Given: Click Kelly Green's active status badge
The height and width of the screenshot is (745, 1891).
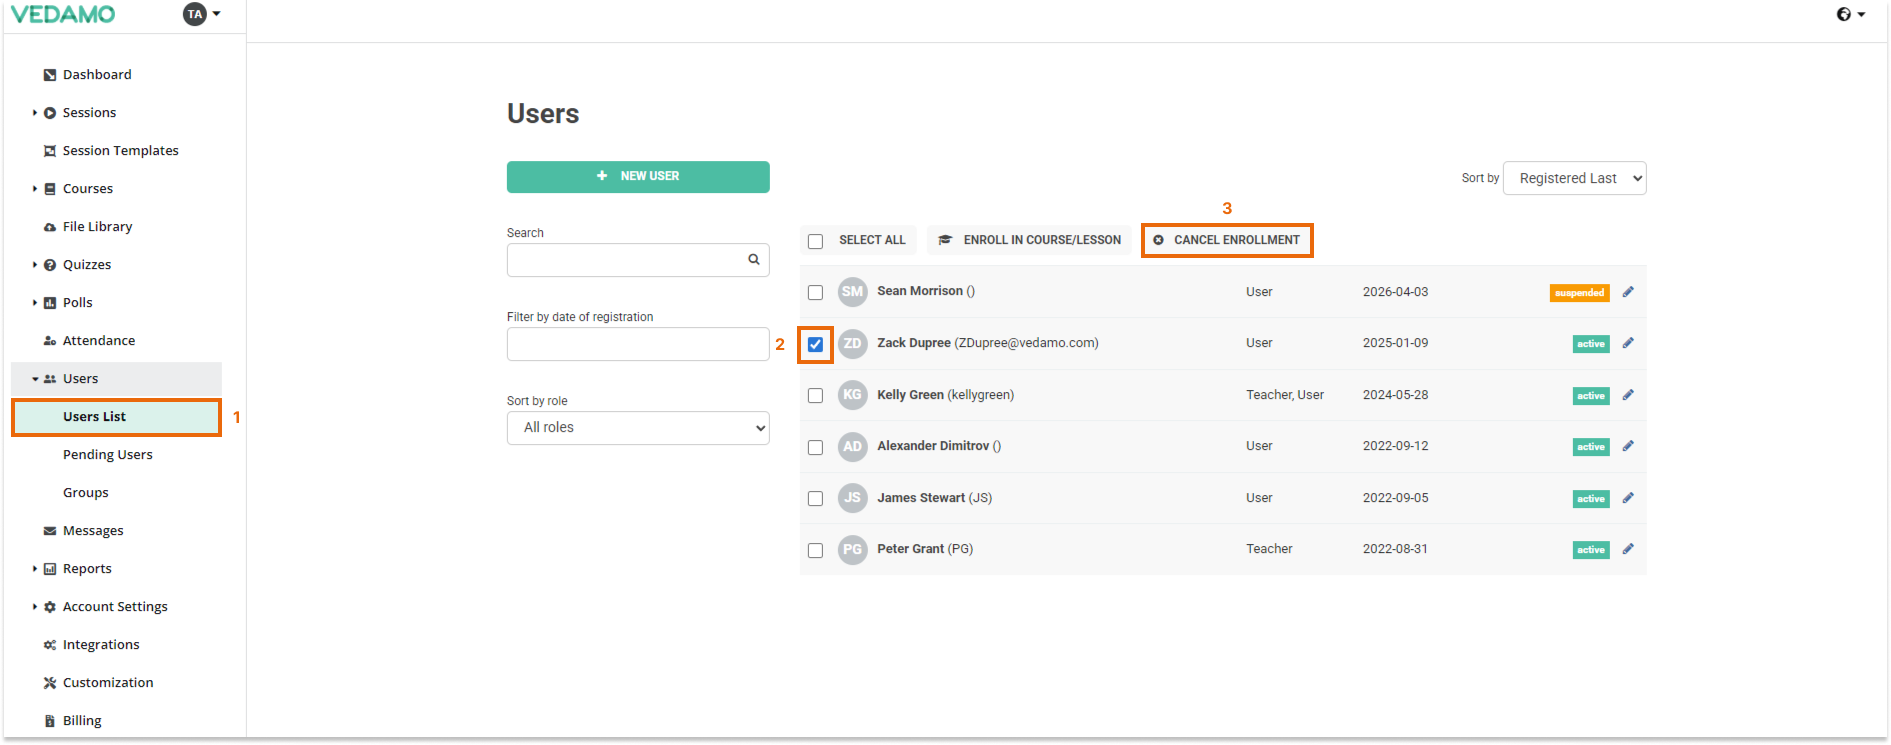Looking at the screenshot, I should [x=1591, y=396].
